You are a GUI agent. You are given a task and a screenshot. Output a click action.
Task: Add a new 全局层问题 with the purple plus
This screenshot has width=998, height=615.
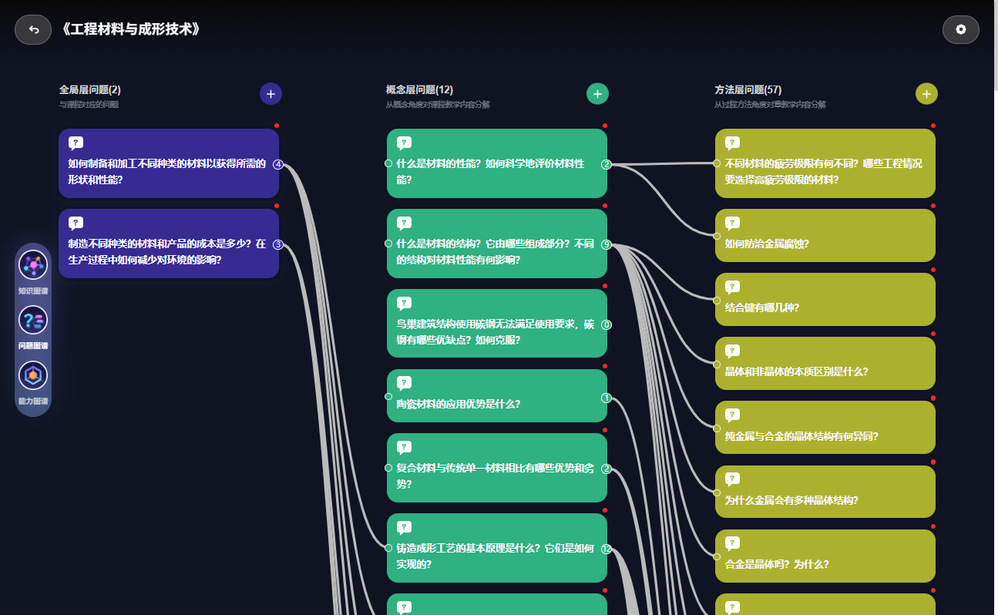tap(270, 94)
